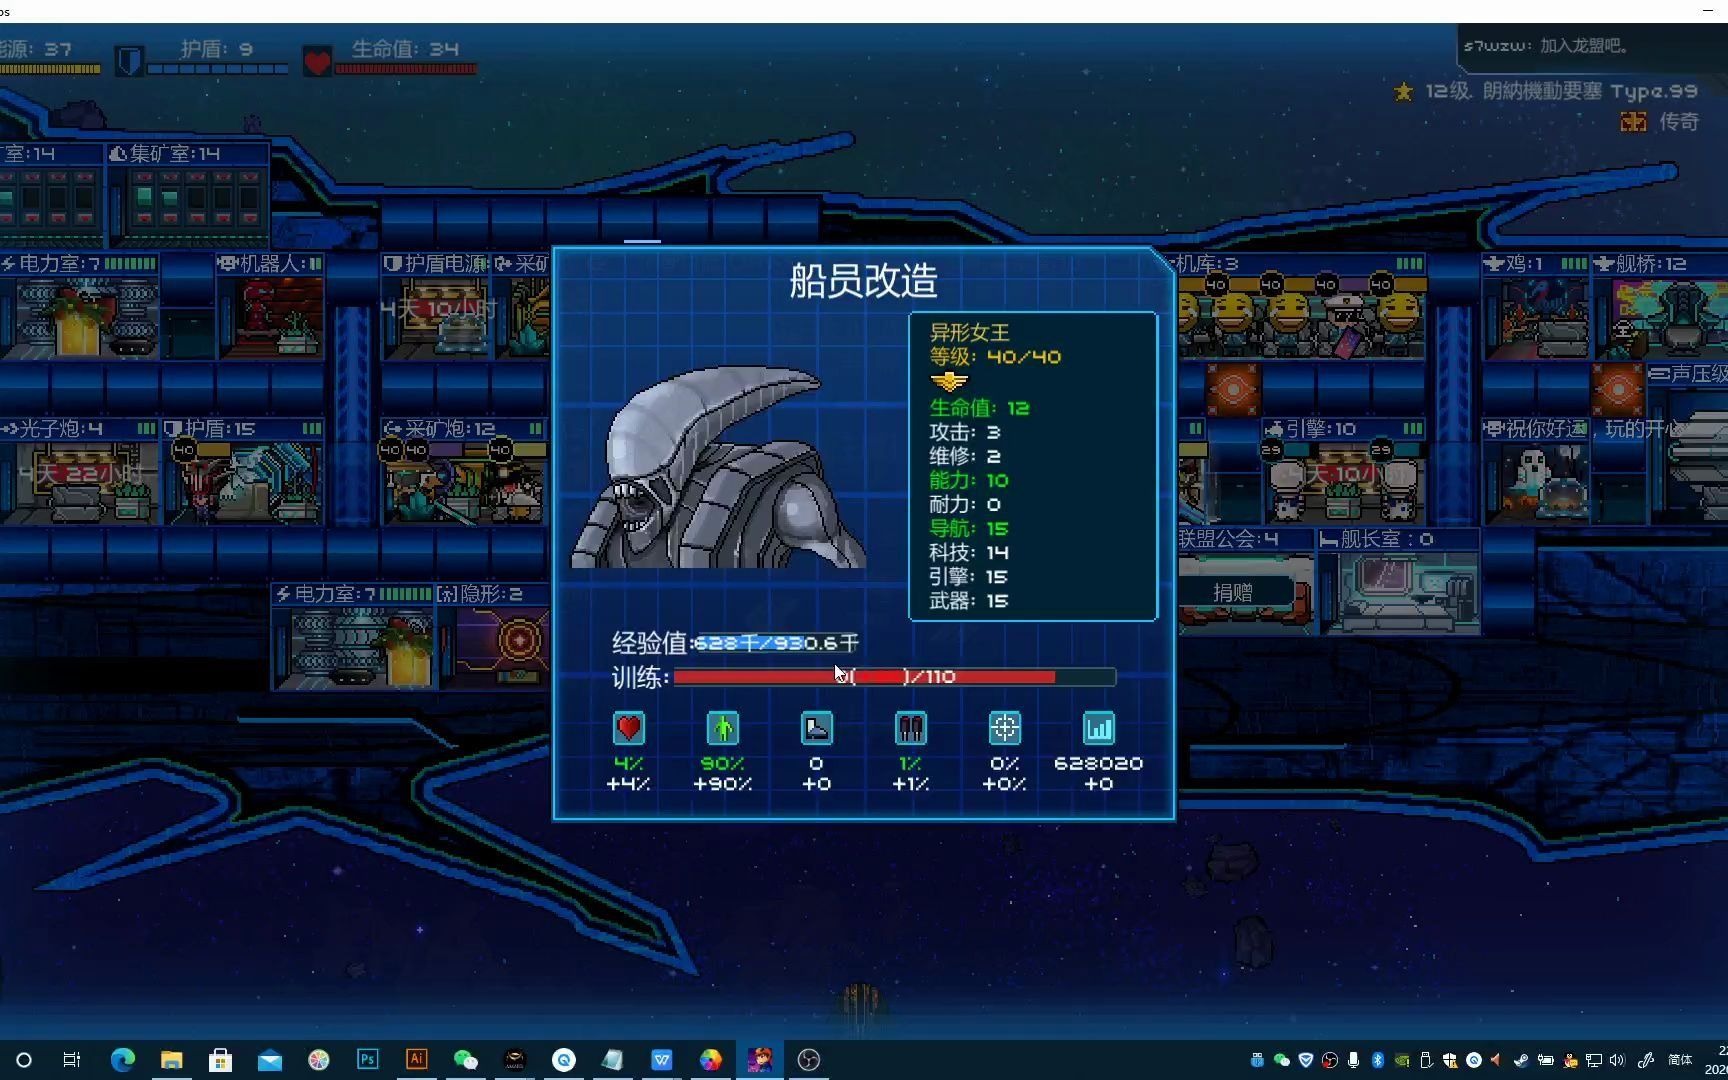Select the 联盟公会:4 room label

click(x=1228, y=539)
